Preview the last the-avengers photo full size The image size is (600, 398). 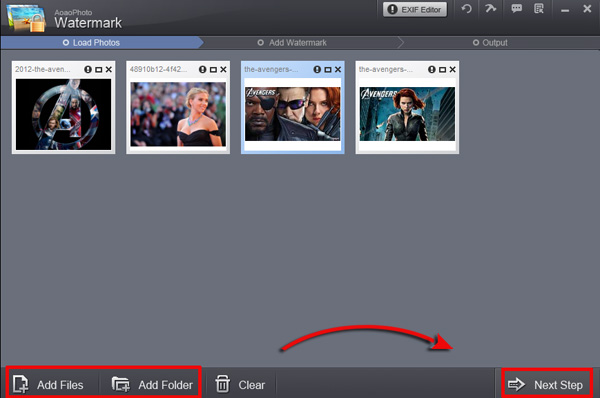[x=442, y=70]
